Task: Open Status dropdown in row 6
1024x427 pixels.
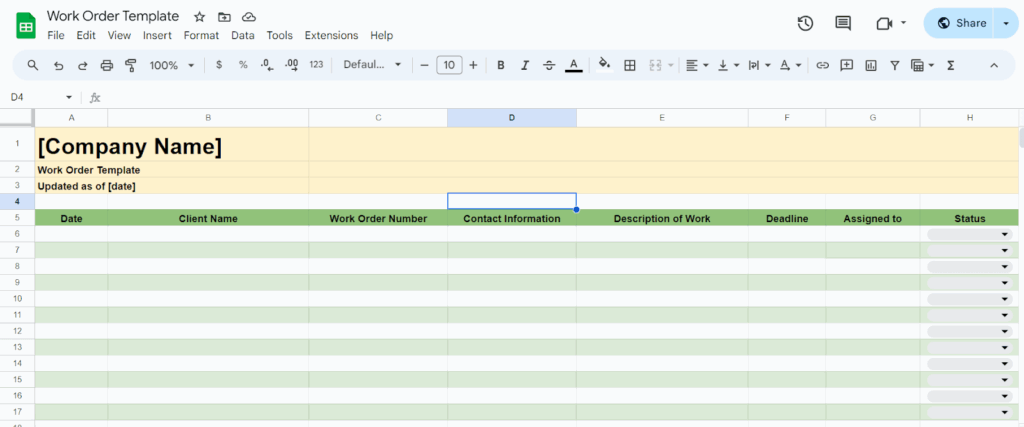Action: click(1004, 234)
